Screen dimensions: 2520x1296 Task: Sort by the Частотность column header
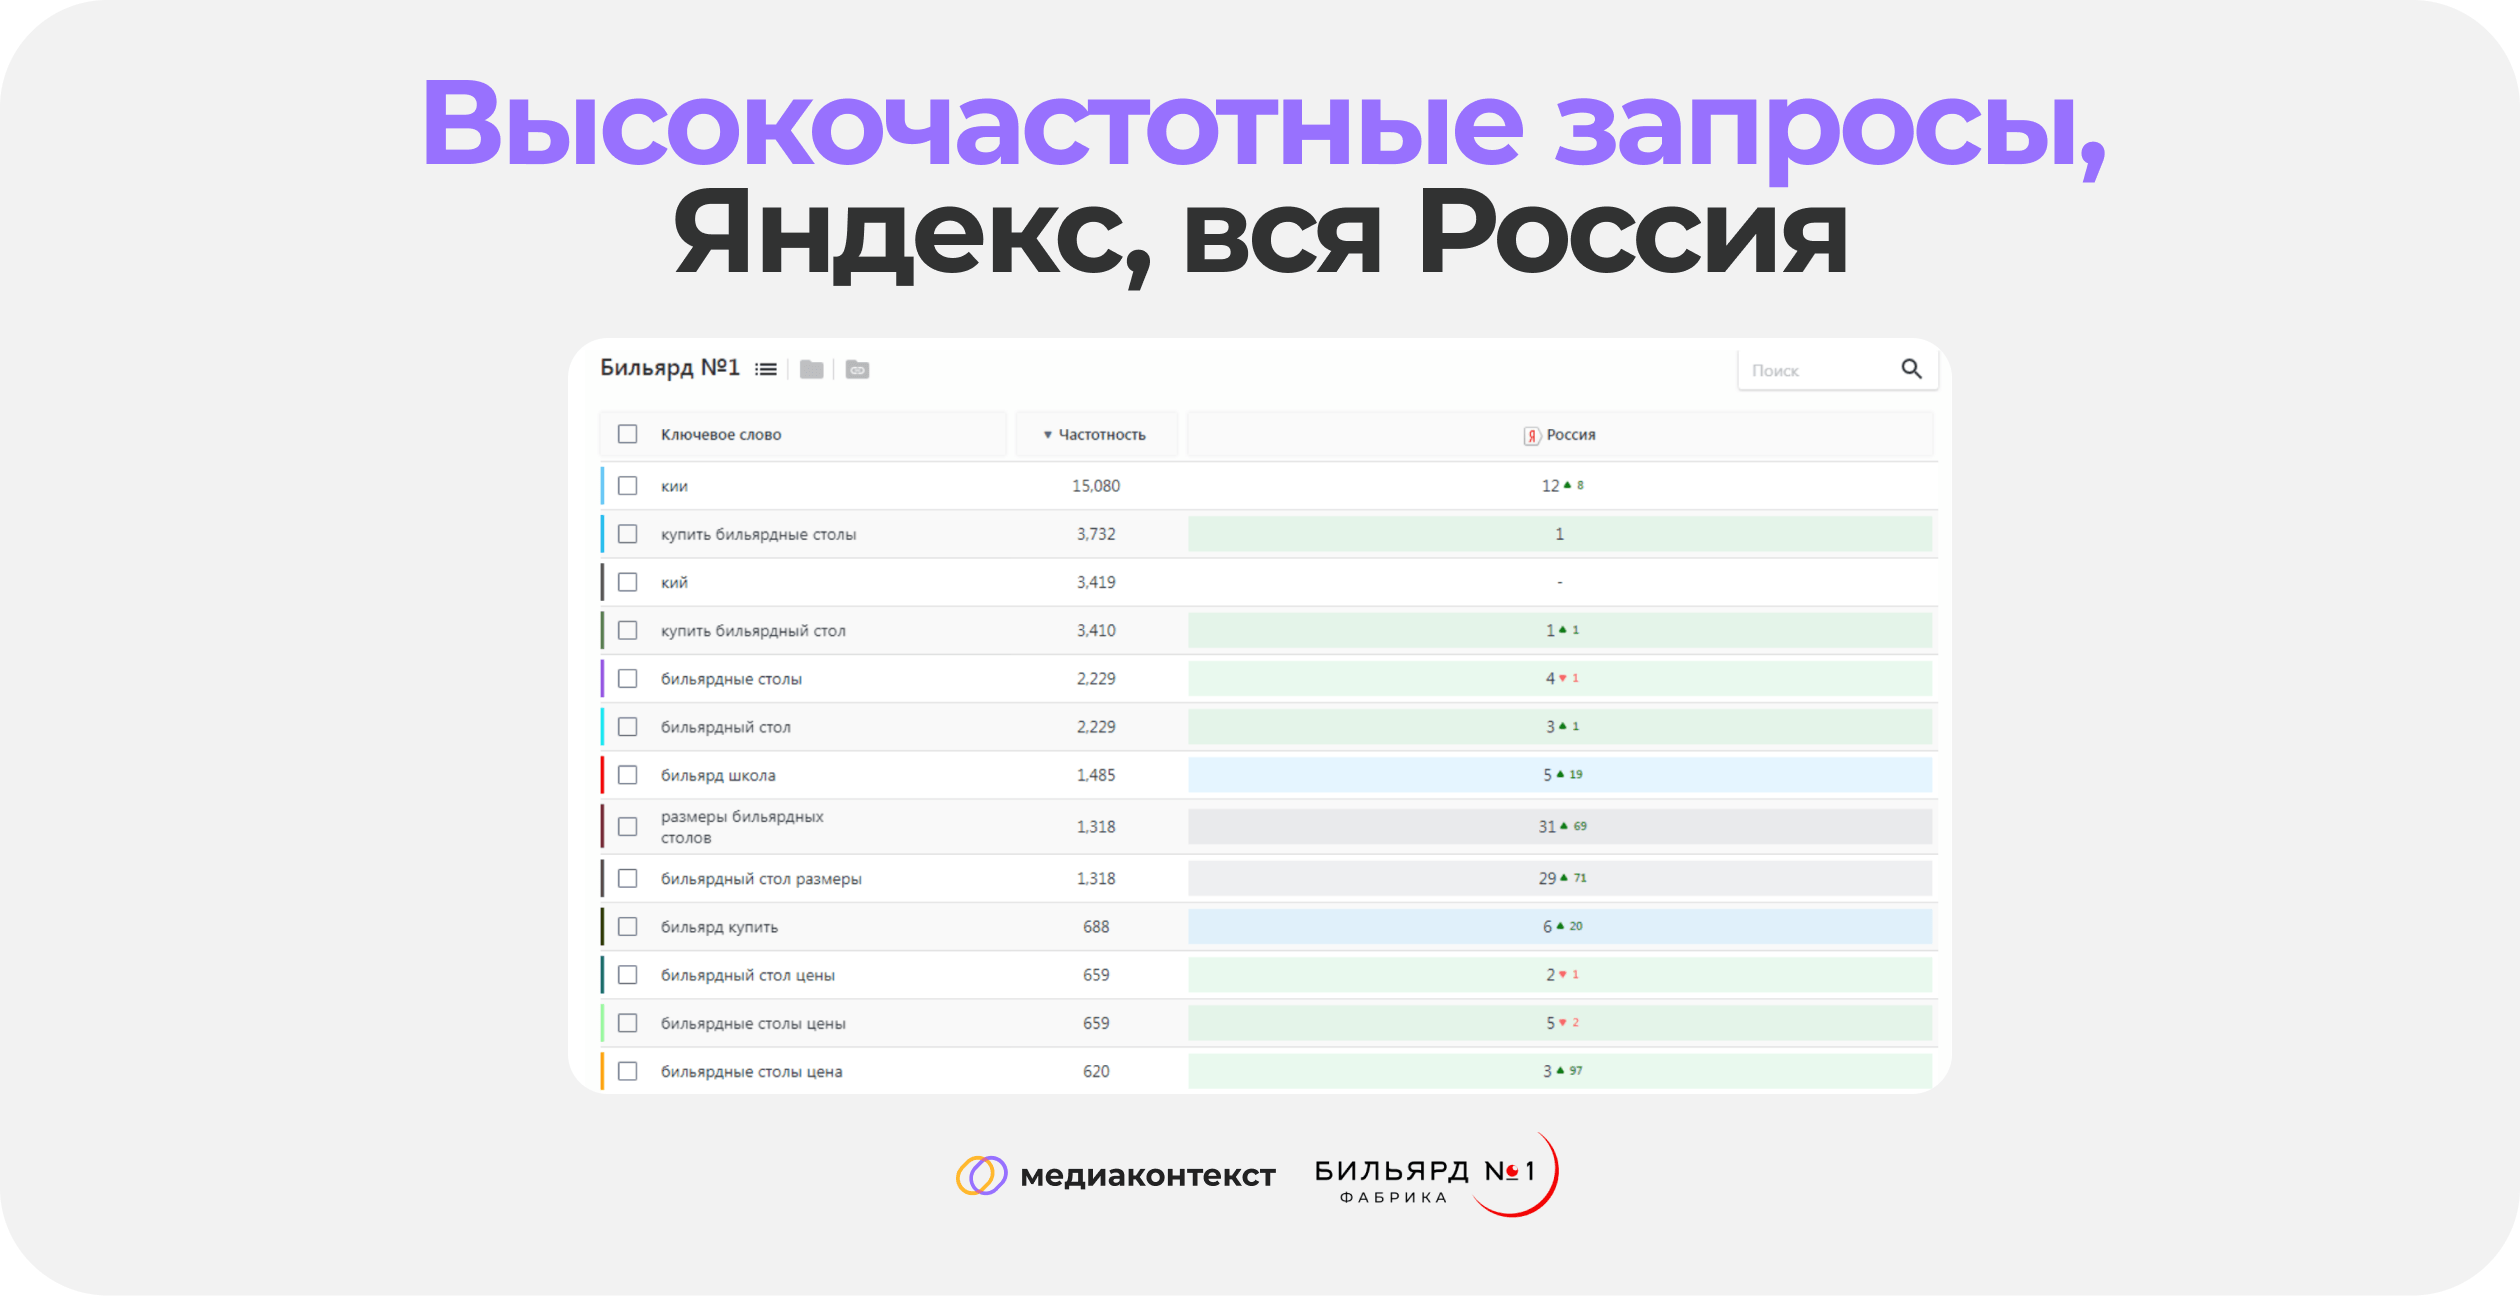click(1096, 435)
